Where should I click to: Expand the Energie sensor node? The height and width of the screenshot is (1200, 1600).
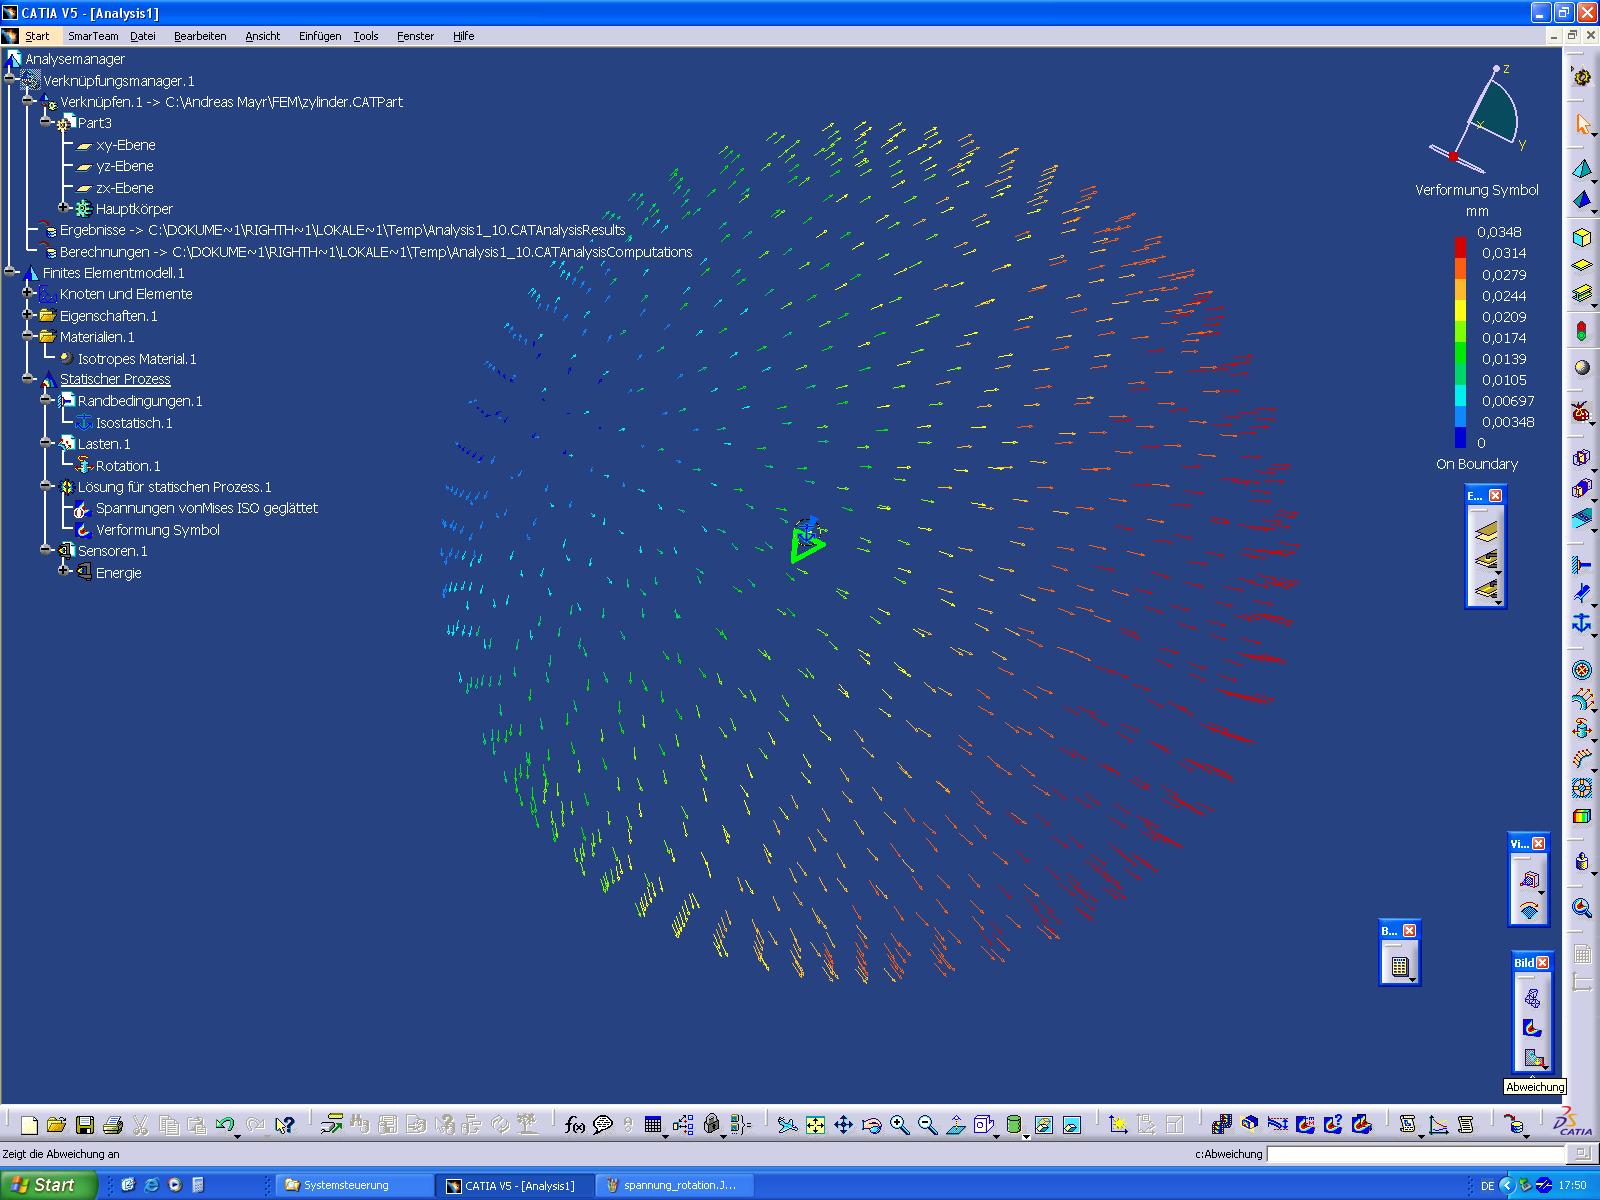[63, 571]
